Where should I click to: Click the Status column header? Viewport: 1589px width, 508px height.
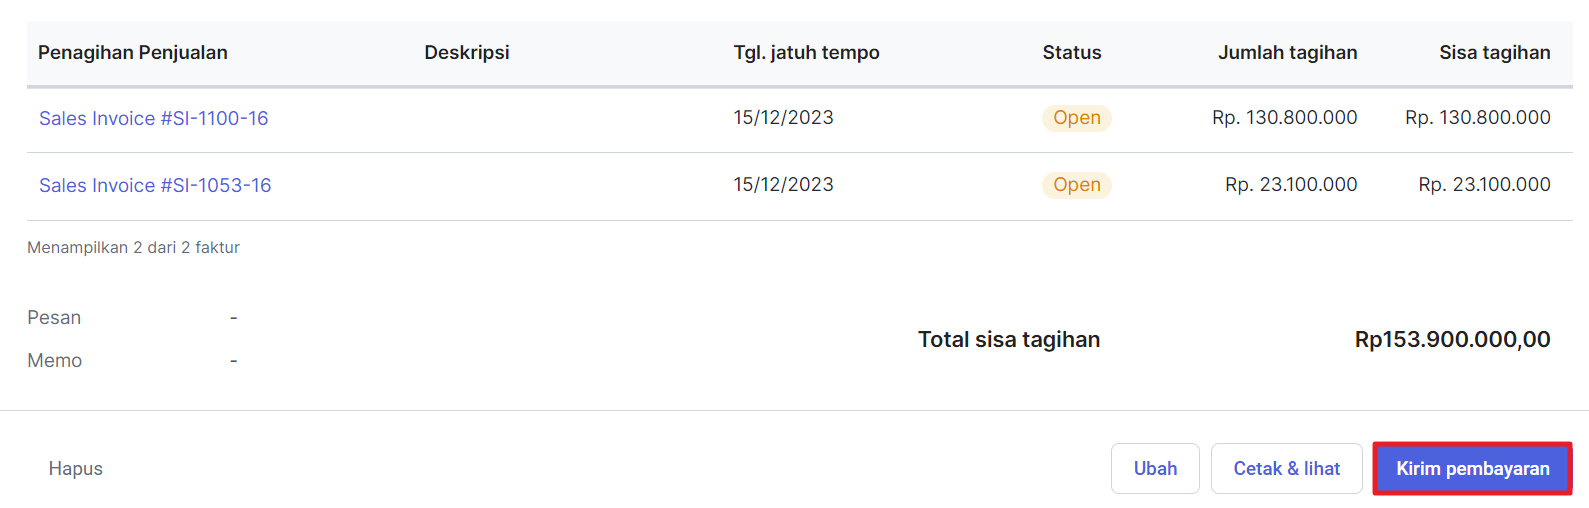point(1071,53)
